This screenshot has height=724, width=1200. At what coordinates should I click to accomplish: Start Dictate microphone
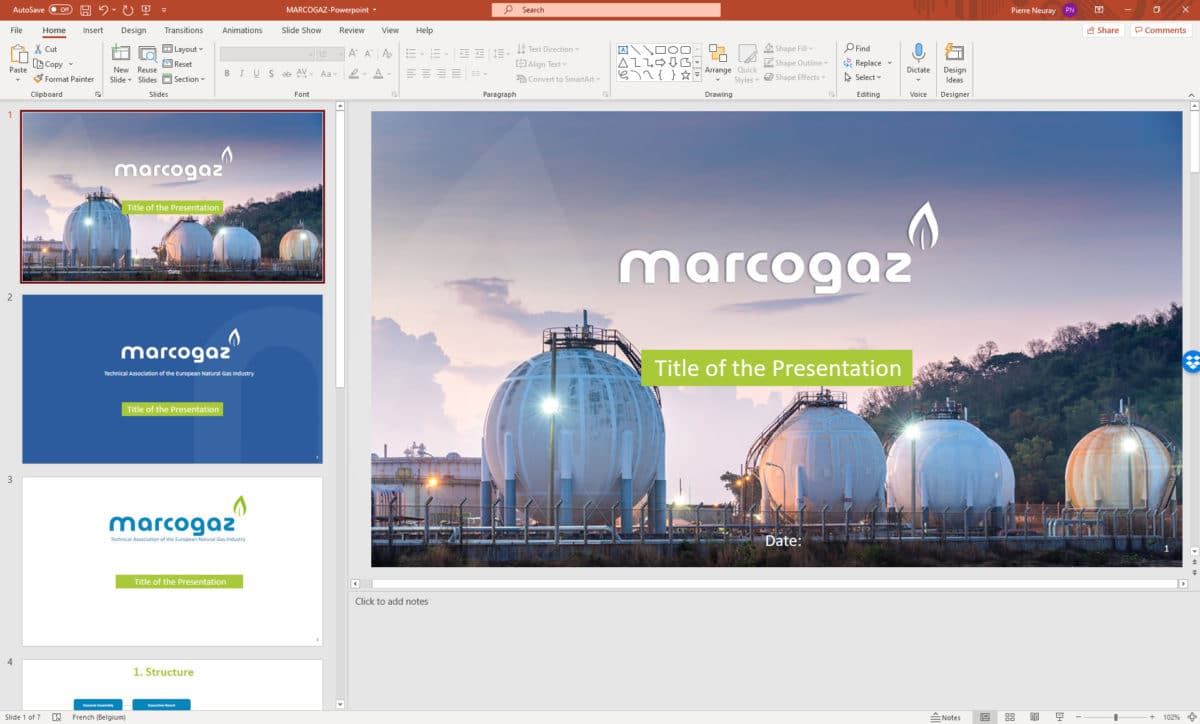[918, 59]
